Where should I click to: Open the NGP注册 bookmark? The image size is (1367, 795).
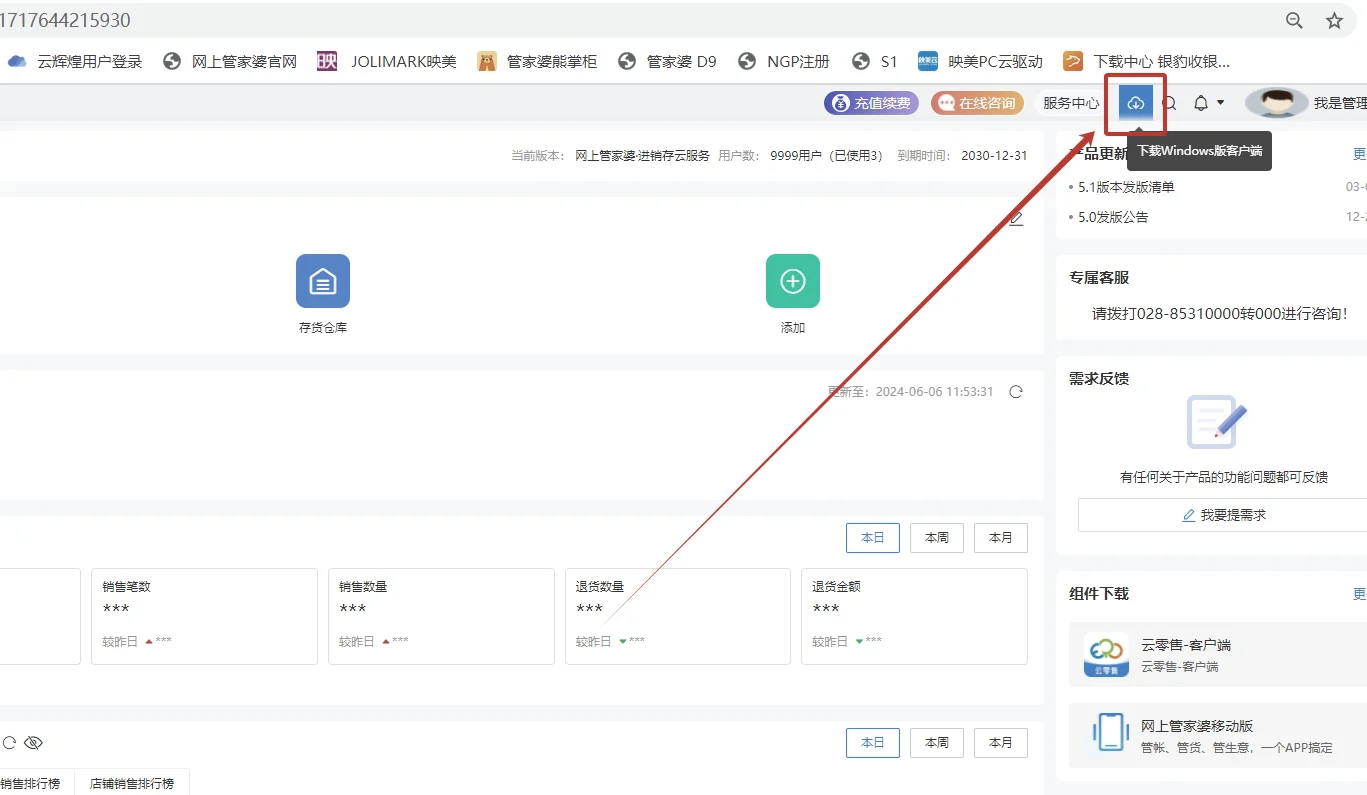(784, 61)
